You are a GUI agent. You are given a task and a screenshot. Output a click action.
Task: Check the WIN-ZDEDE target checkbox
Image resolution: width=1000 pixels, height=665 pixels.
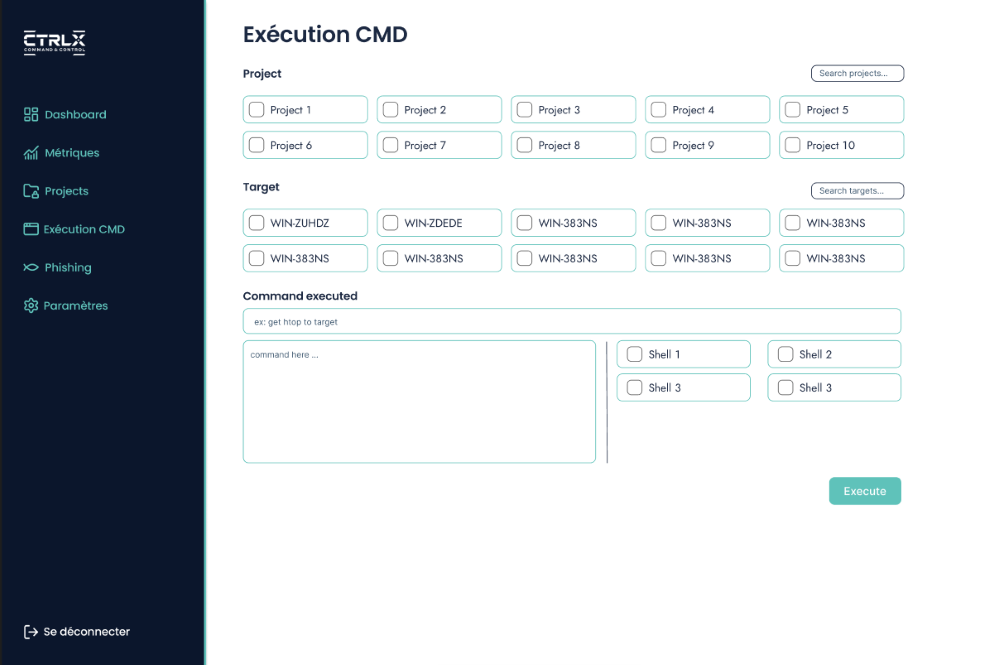(x=391, y=223)
